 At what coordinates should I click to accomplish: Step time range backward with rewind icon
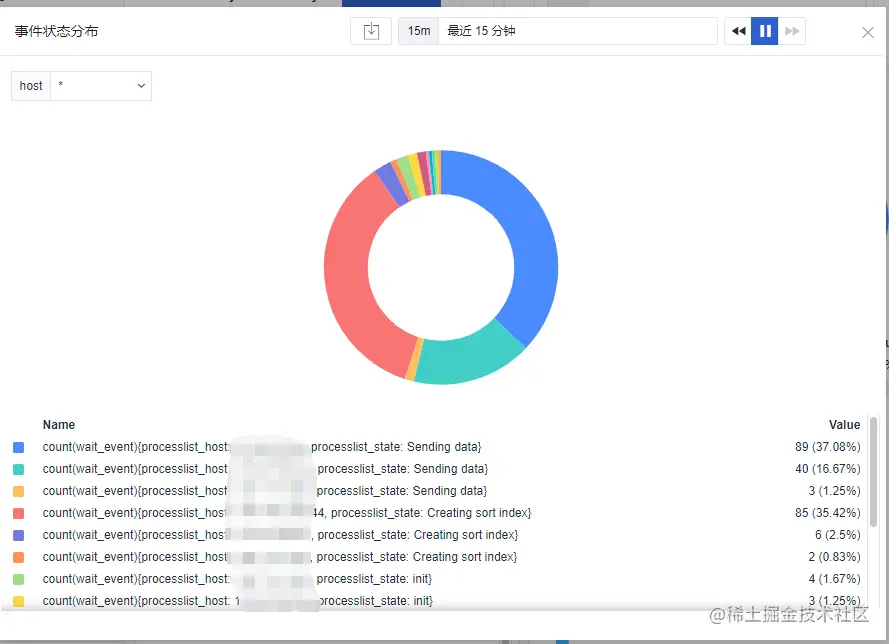coord(738,31)
